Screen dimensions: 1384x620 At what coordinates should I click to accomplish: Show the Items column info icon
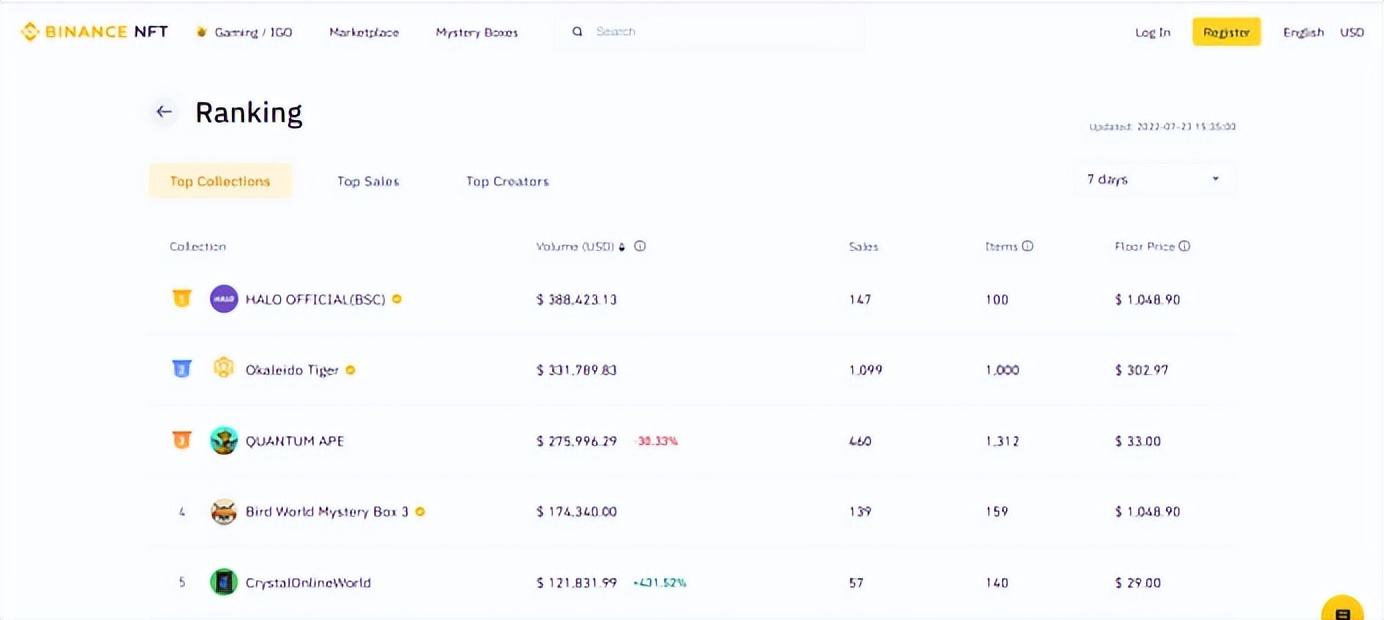(1027, 246)
